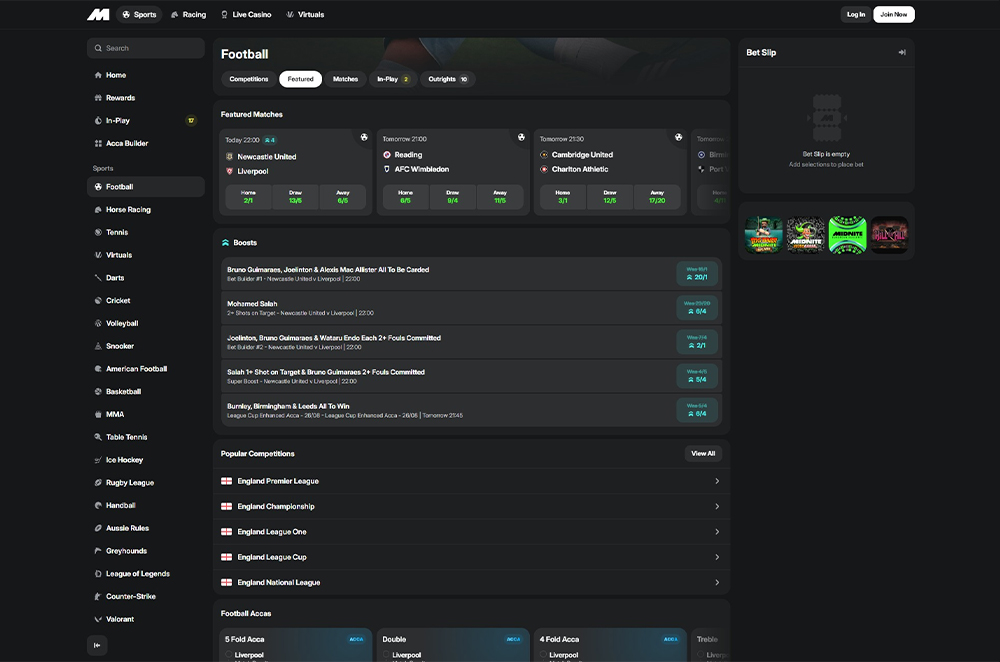Switch to the Competitions tab
Image resolution: width=1000 pixels, height=662 pixels.
click(x=249, y=79)
